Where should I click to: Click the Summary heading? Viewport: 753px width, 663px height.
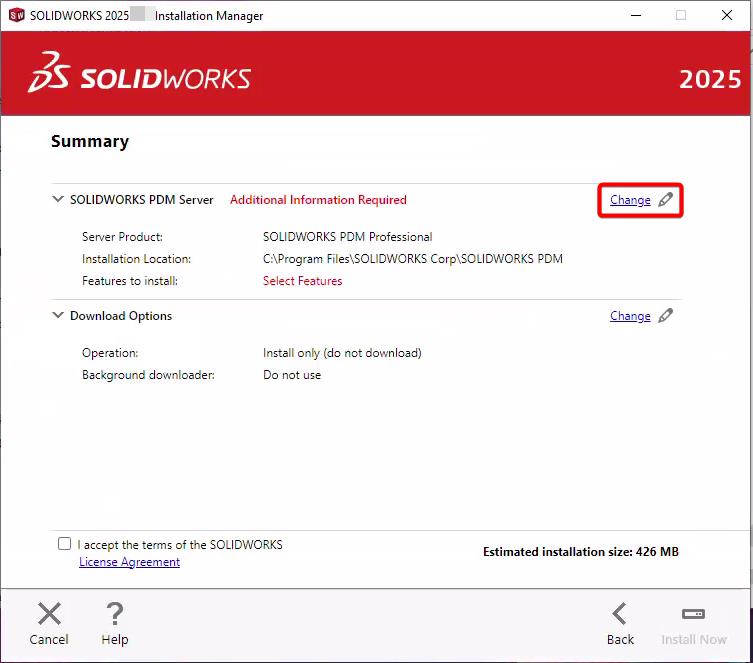90,141
